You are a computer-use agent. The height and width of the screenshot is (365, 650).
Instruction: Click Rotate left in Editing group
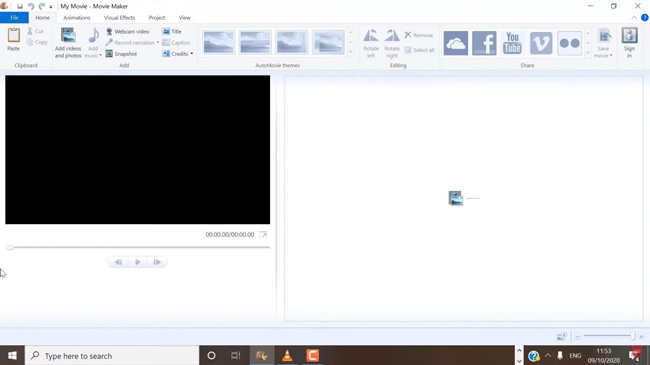point(371,43)
